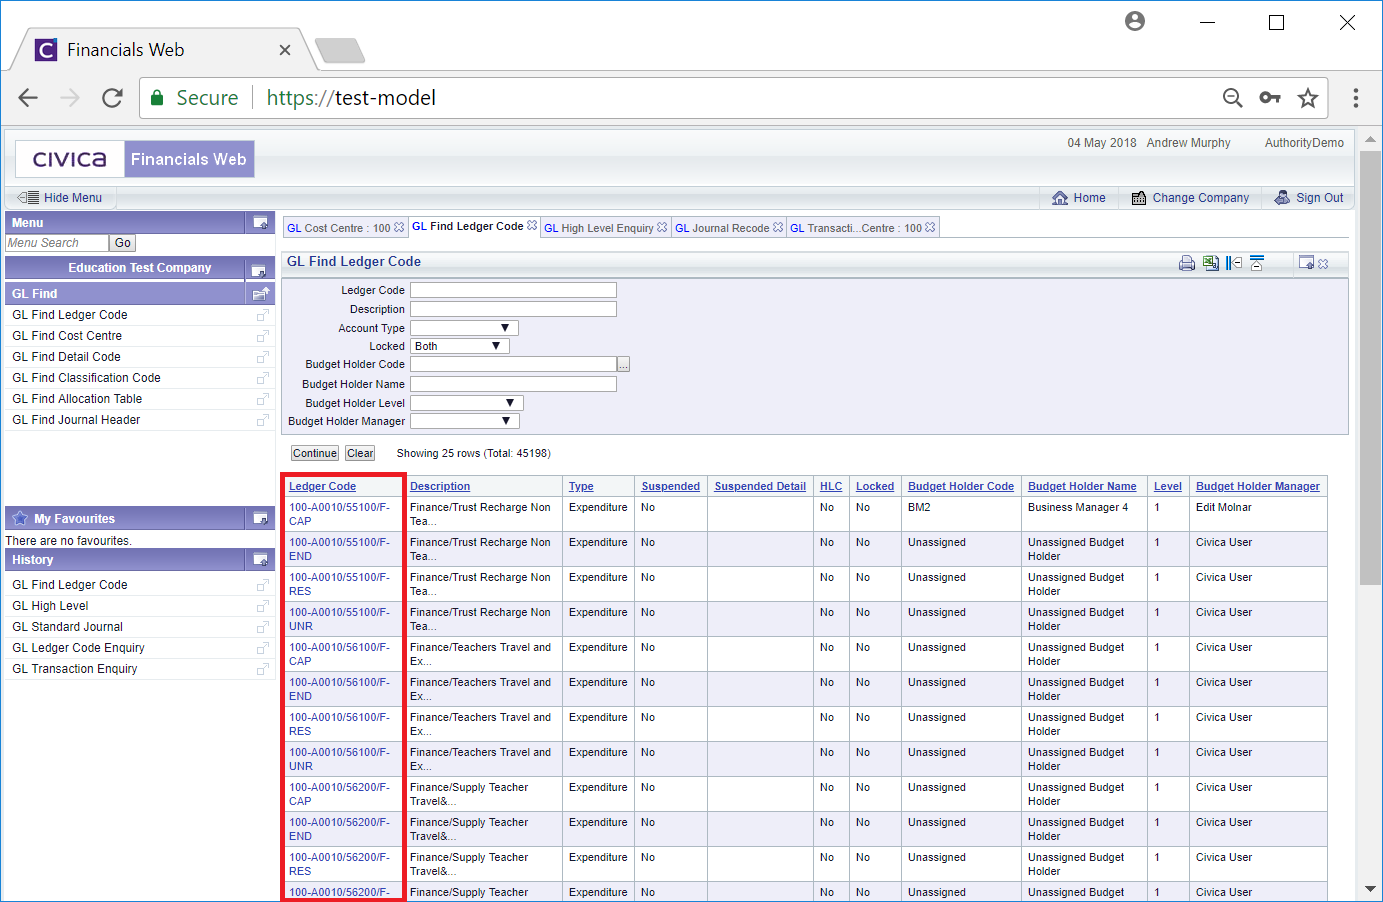Open the Locked dropdown showing Both
Screen dimensions: 1383x902
click(x=460, y=346)
